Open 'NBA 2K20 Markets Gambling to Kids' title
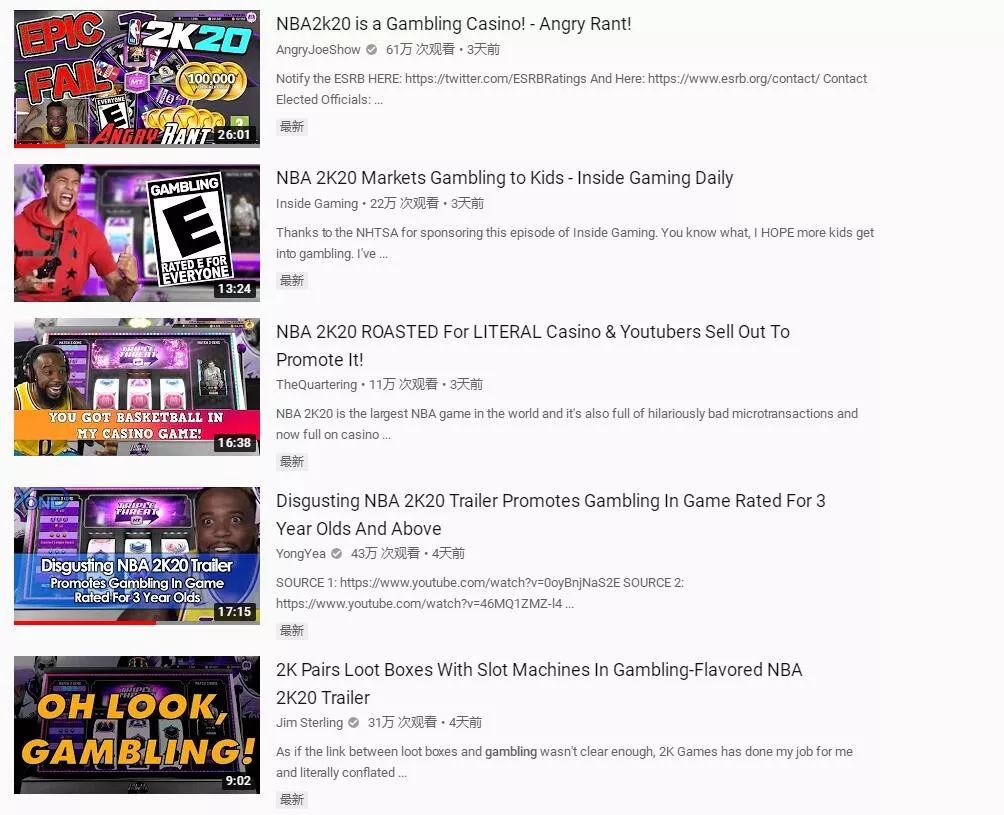Viewport: 1004px width, 815px height. click(505, 177)
